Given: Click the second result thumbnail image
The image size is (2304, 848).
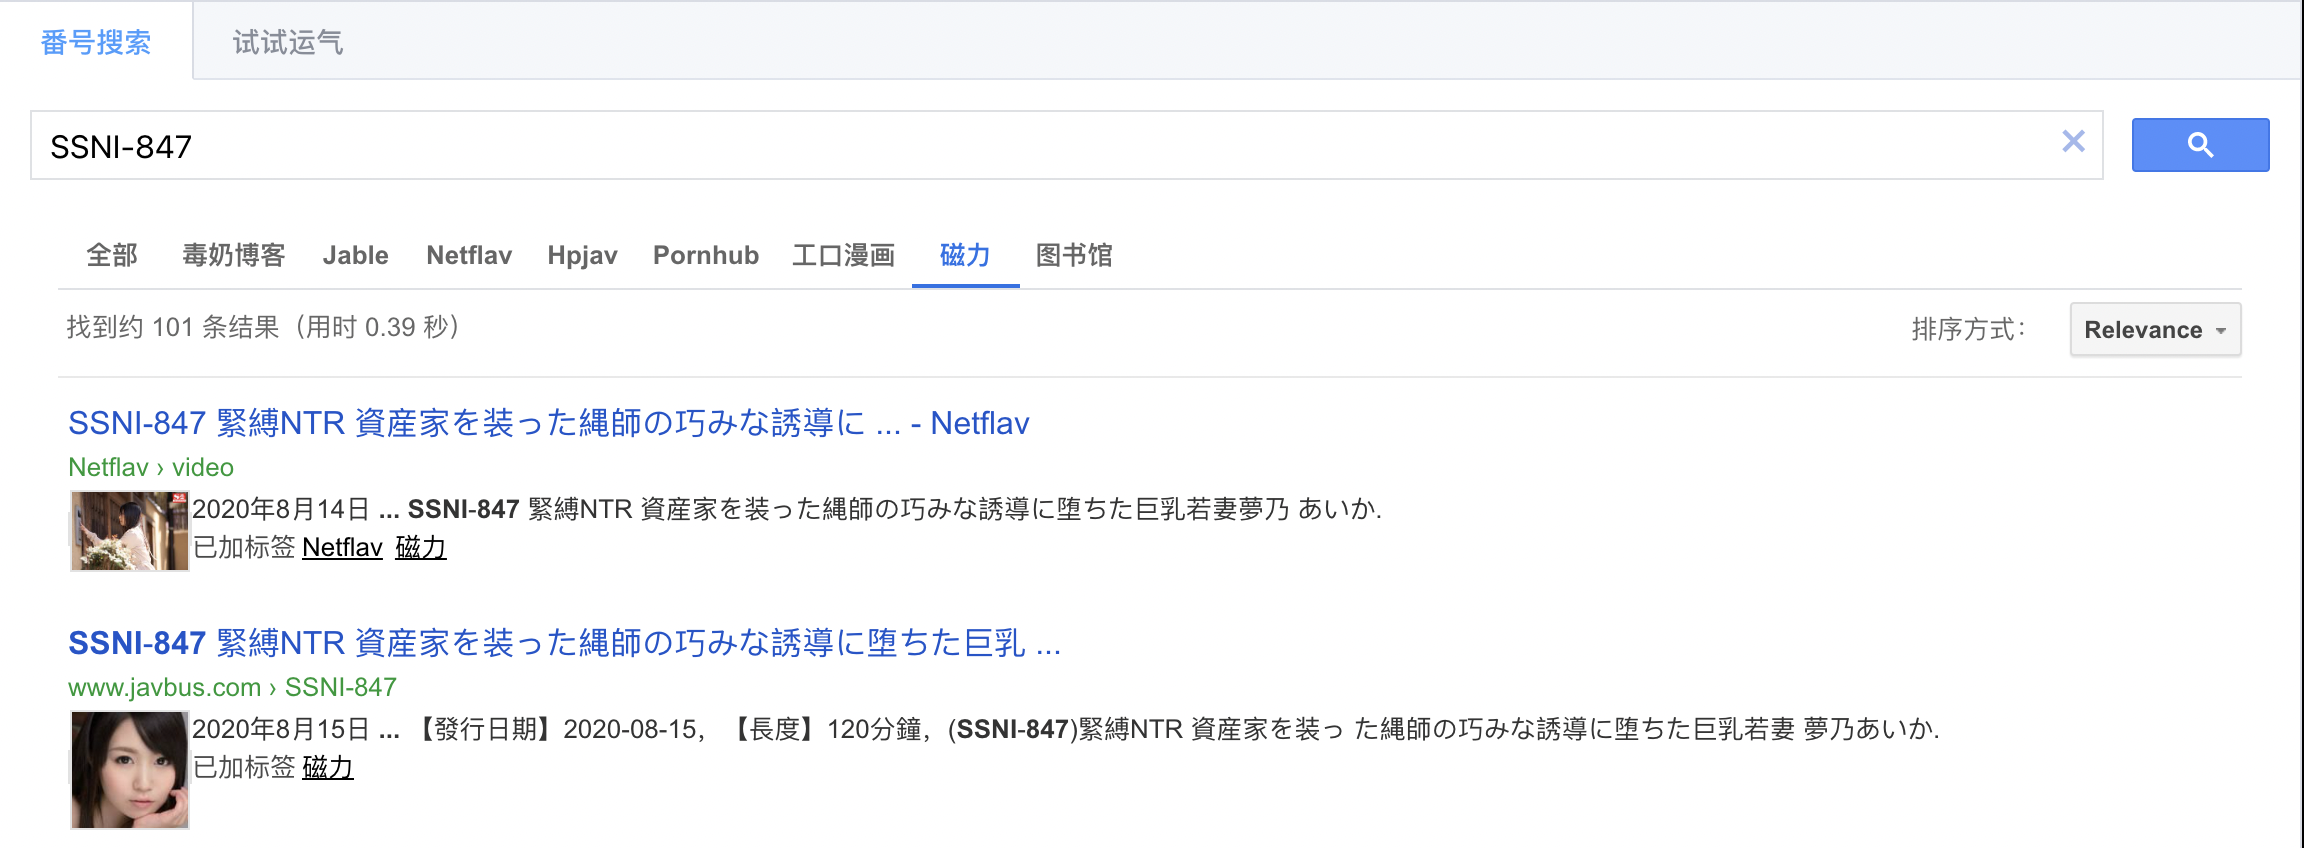Looking at the screenshot, I should point(130,770).
